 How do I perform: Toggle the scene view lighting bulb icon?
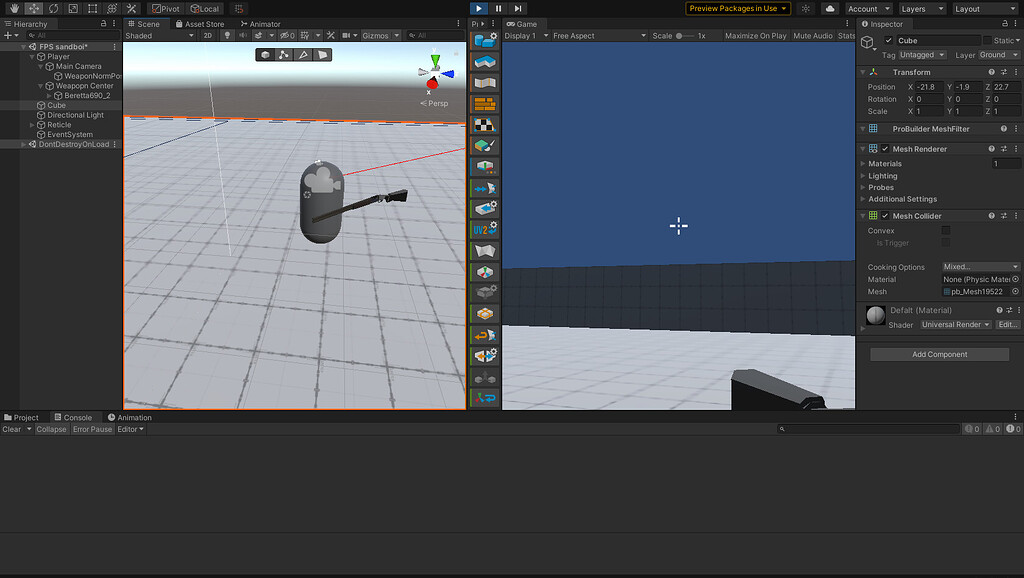tap(228, 33)
